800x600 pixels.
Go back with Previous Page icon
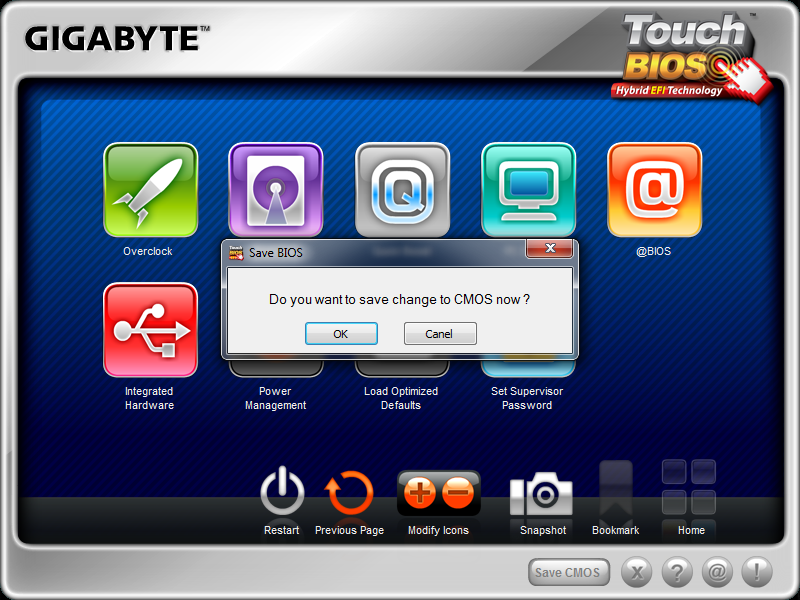click(x=349, y=493)
